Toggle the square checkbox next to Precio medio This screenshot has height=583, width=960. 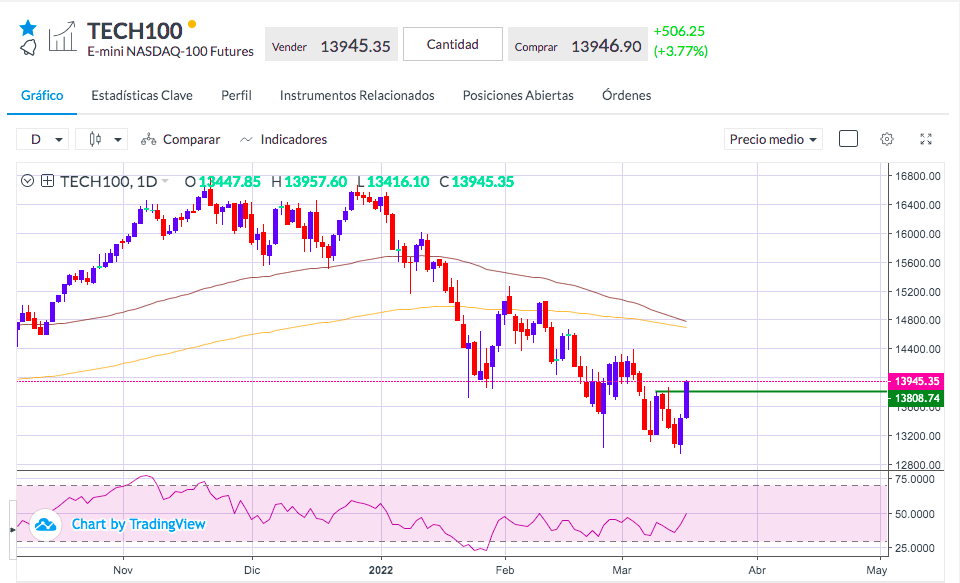click(x=848, y=139)
